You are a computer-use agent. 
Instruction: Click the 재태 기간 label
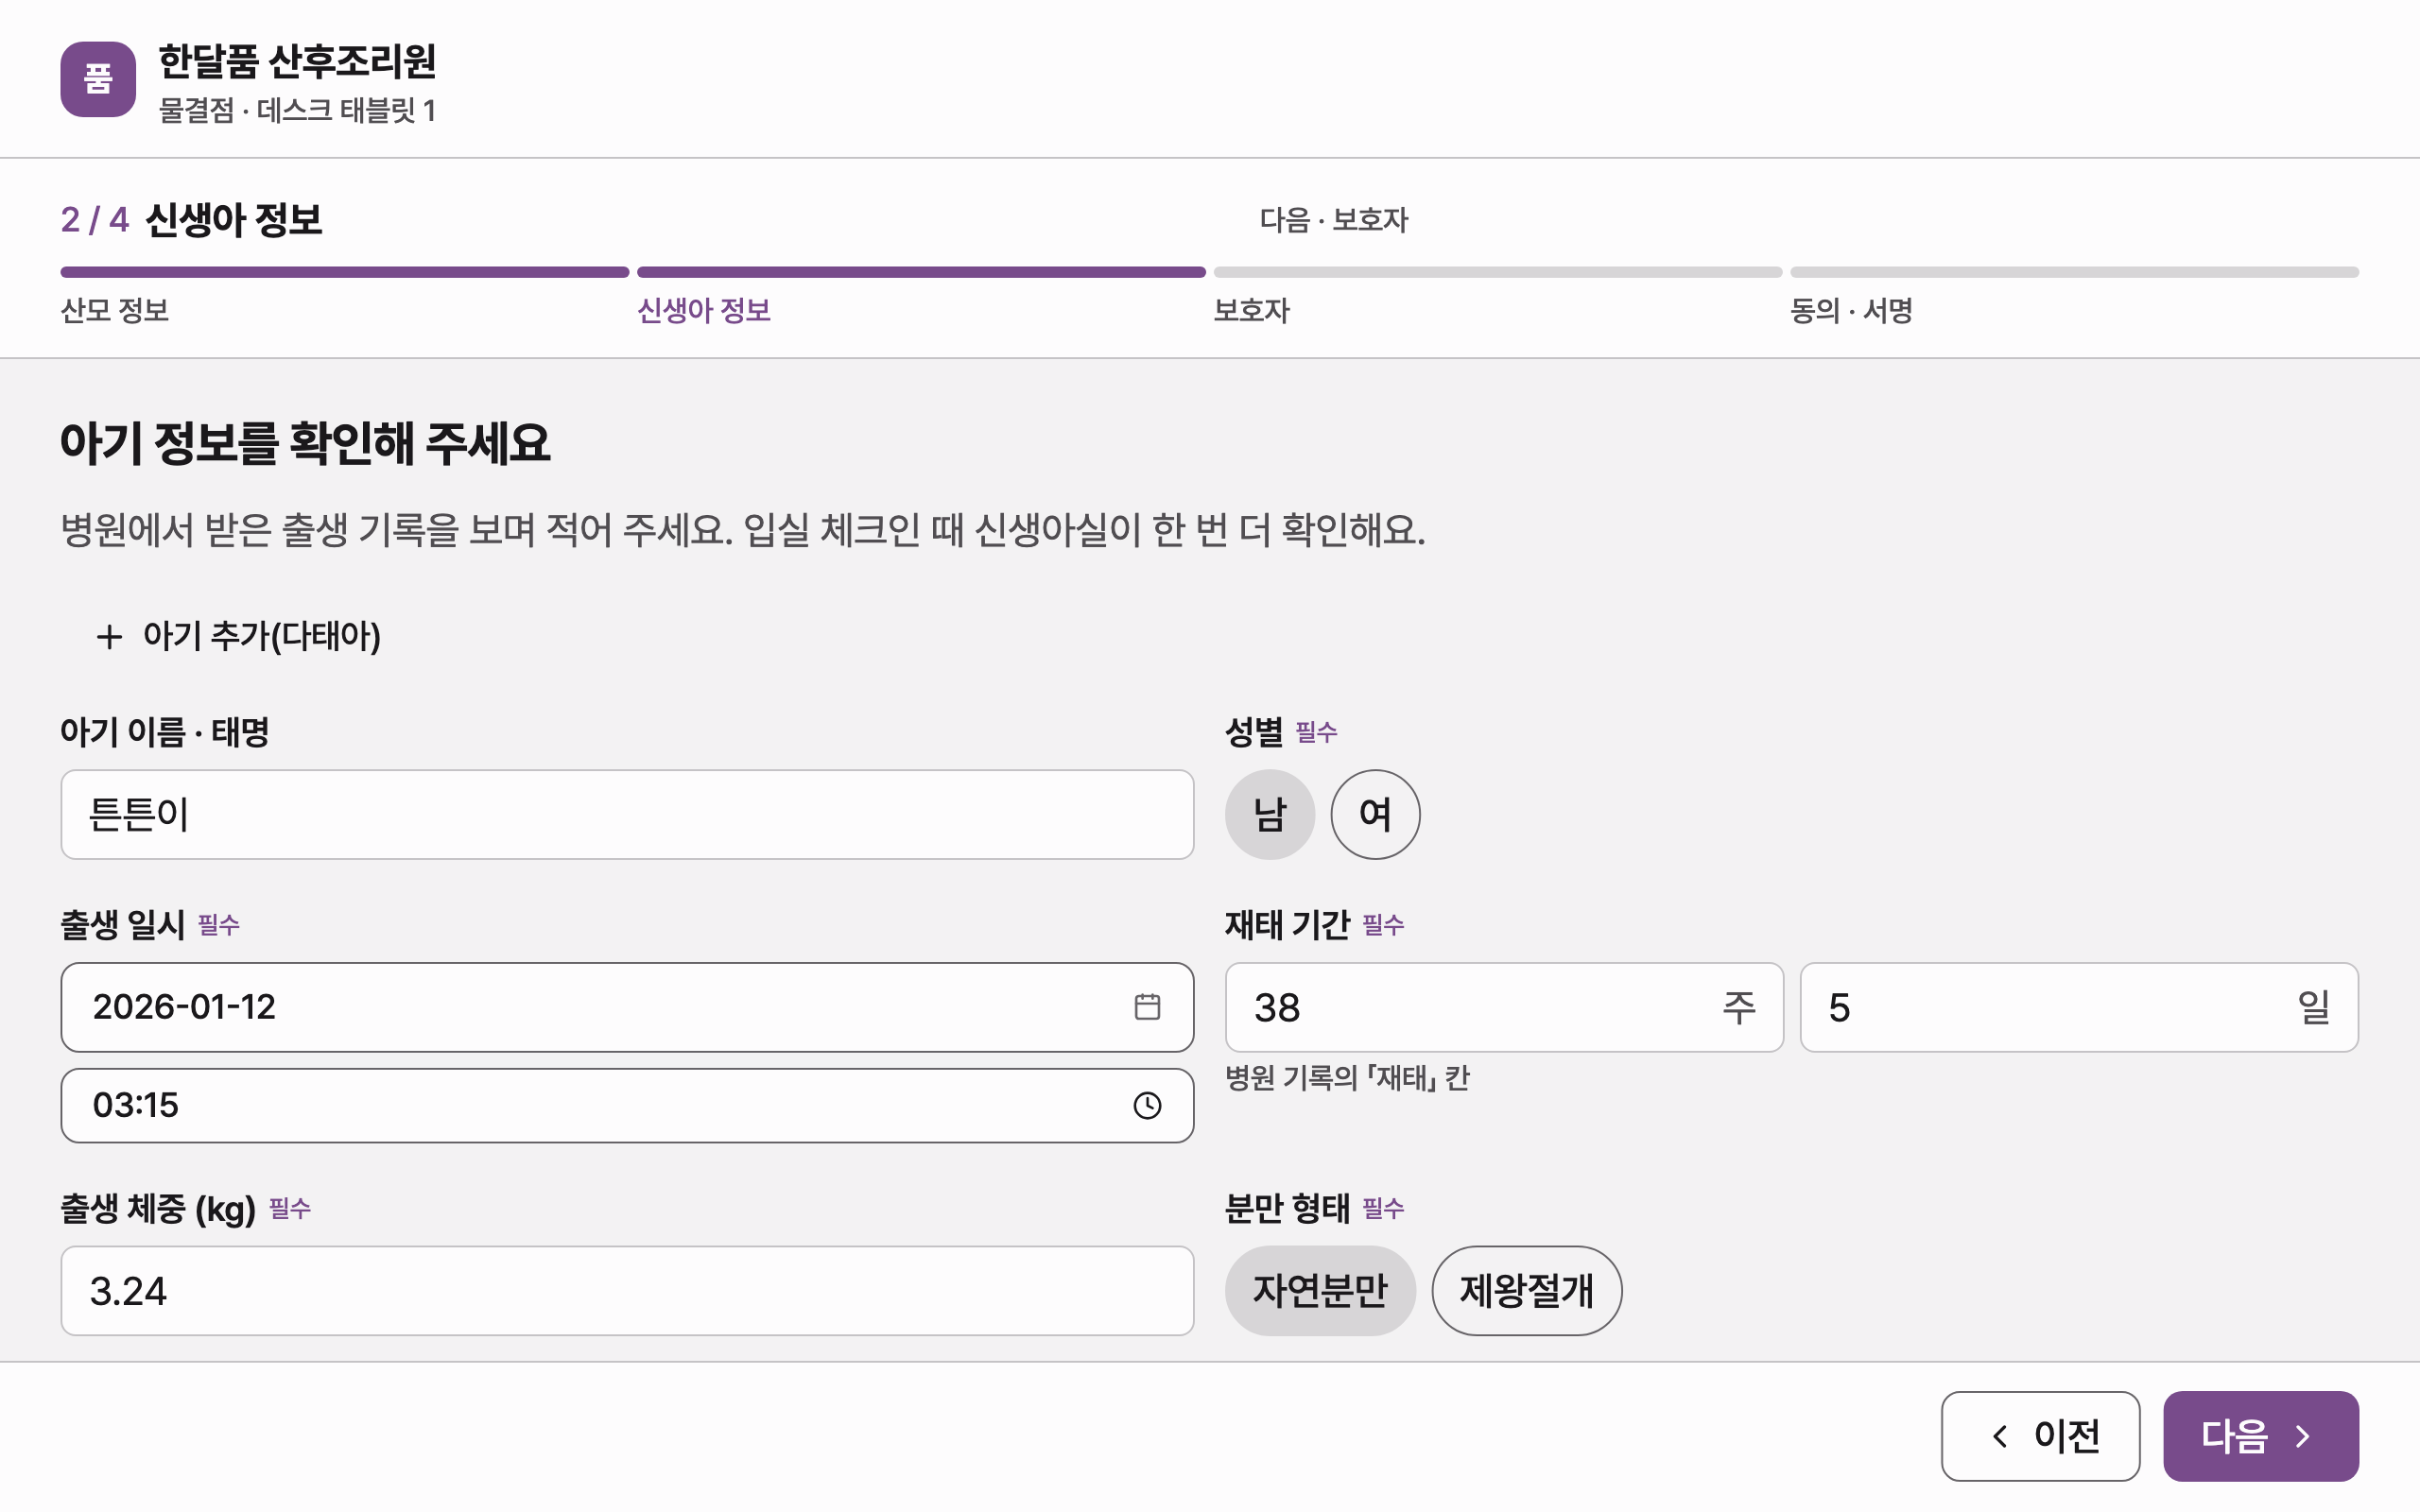pyautogui.click(x=1287, y=925)
